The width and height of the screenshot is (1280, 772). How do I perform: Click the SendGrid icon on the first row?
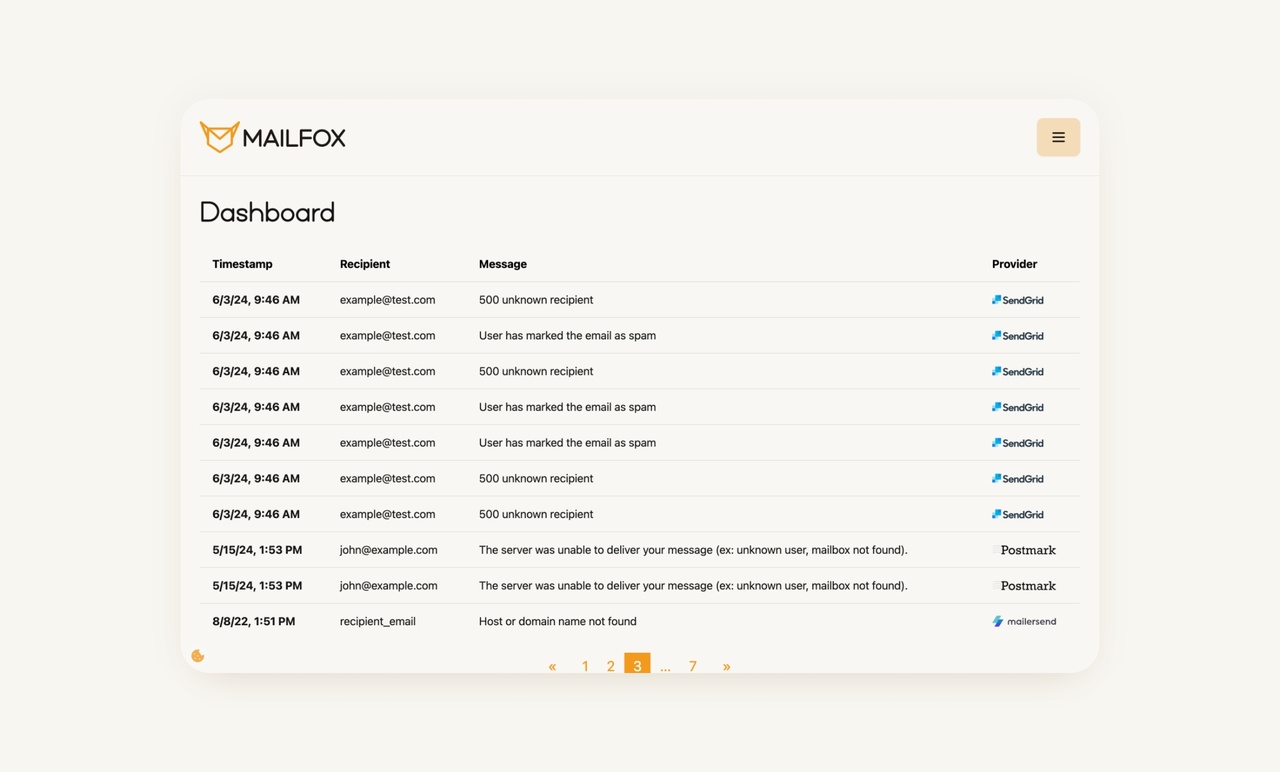(1017, 299)
